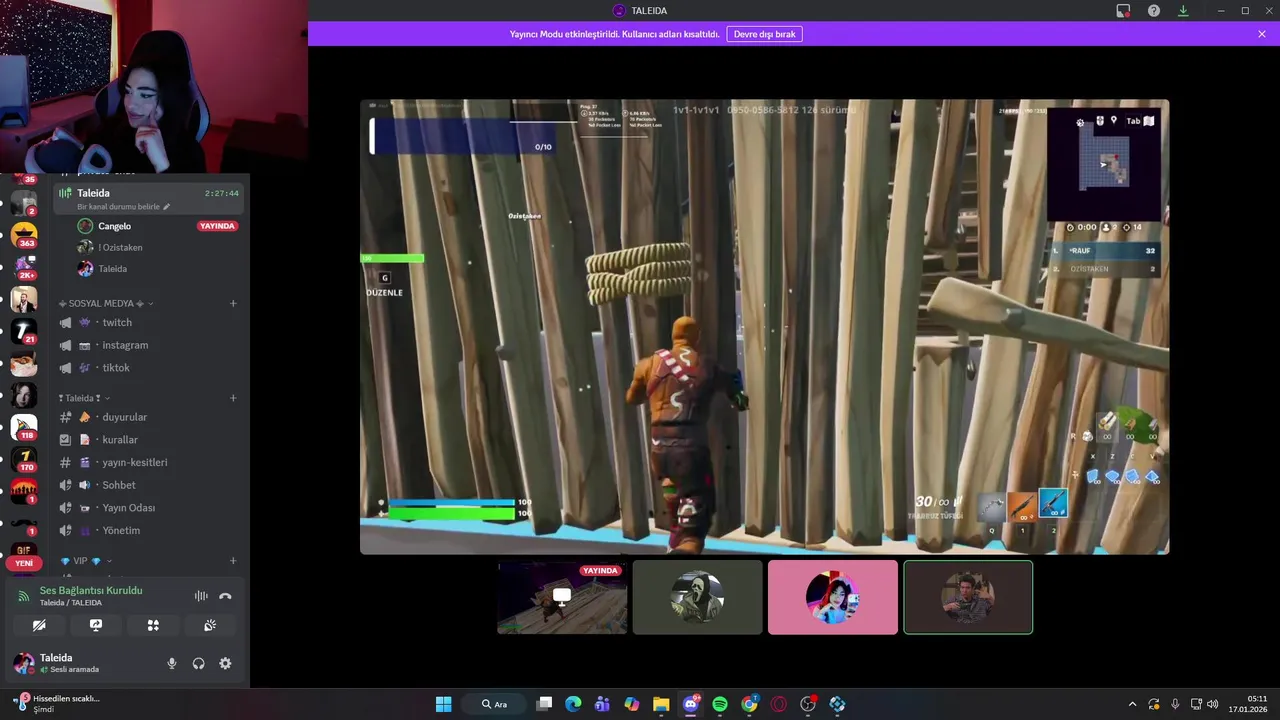Screen dimensions: 1280x720
Task: Turn on camera in voice panel
Action: (x=39, y=625)
